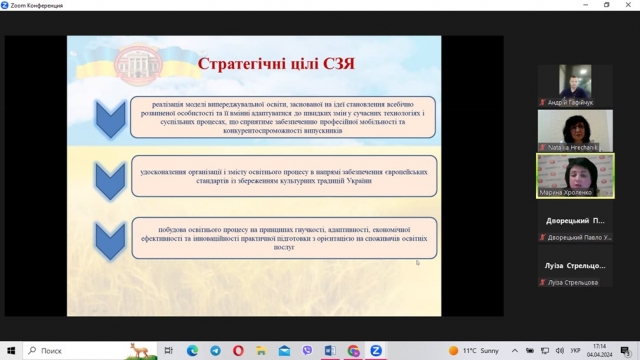Viewport: 640px width, 360px height.
Task: Launch Microsoft Edge from the taskbar
Action: [x=192, y=351]
